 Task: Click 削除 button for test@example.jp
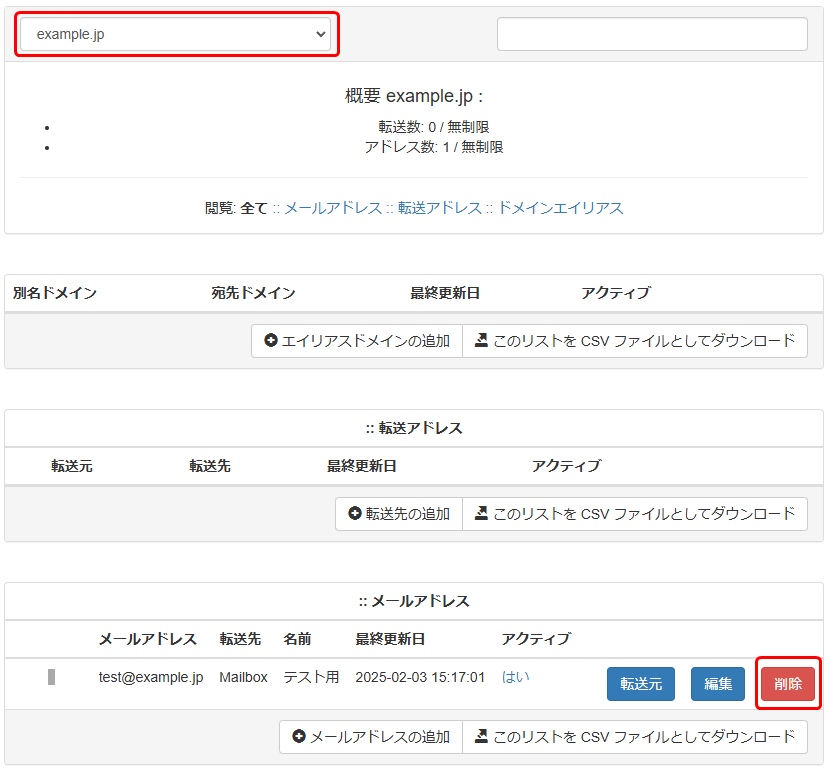coord(788,684)
